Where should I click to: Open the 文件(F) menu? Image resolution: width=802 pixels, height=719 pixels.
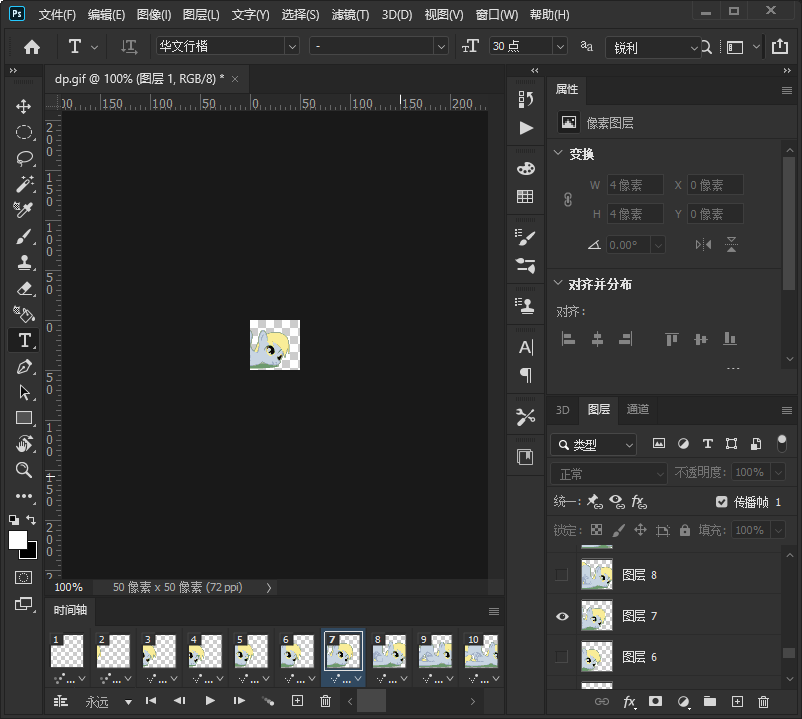(x=57, y=15)
